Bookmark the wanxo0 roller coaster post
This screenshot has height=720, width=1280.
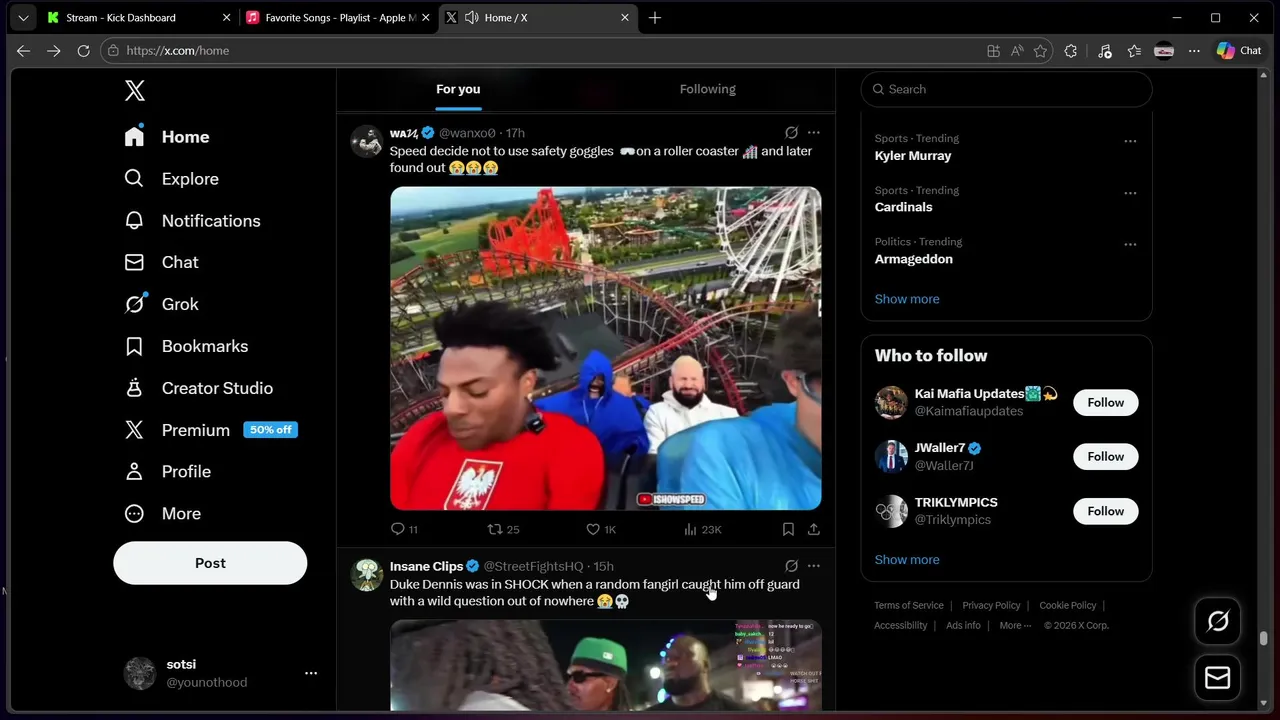(x=788, y=529)
